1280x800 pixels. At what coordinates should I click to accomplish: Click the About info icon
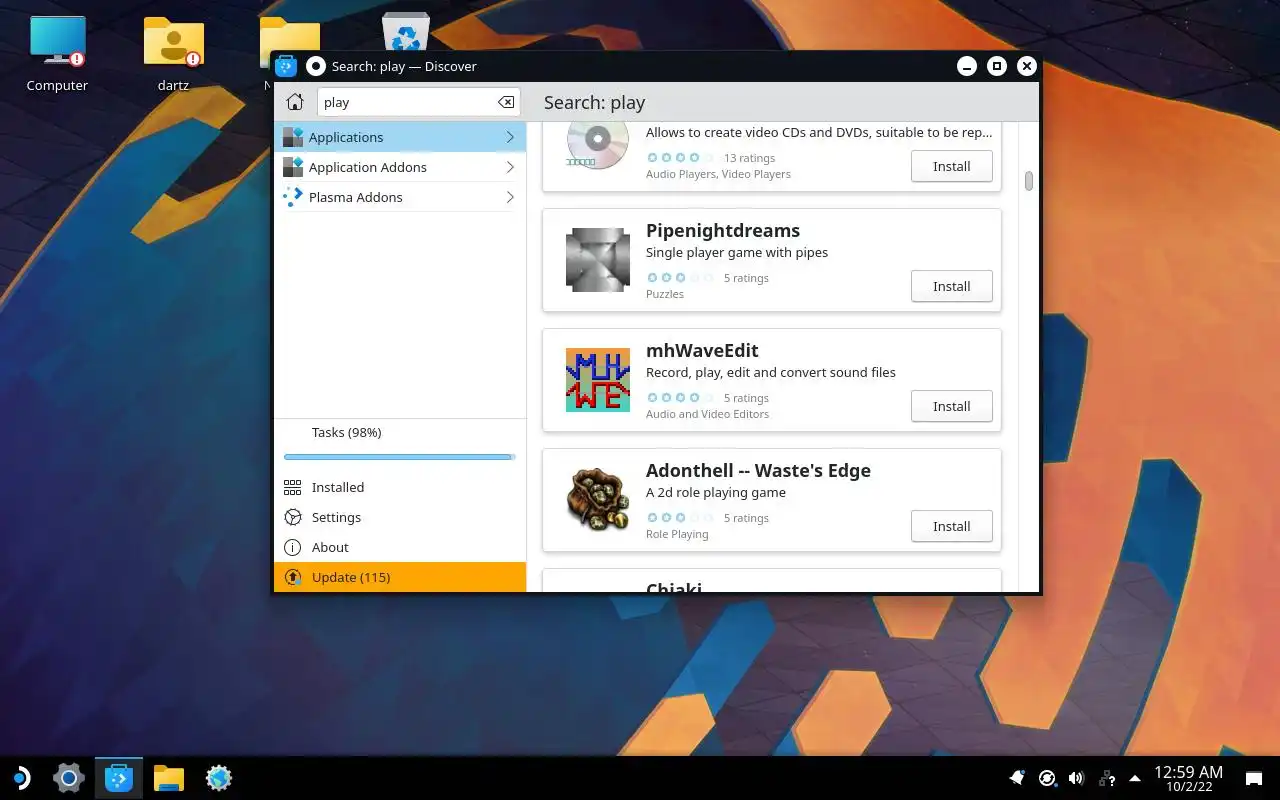293,547
